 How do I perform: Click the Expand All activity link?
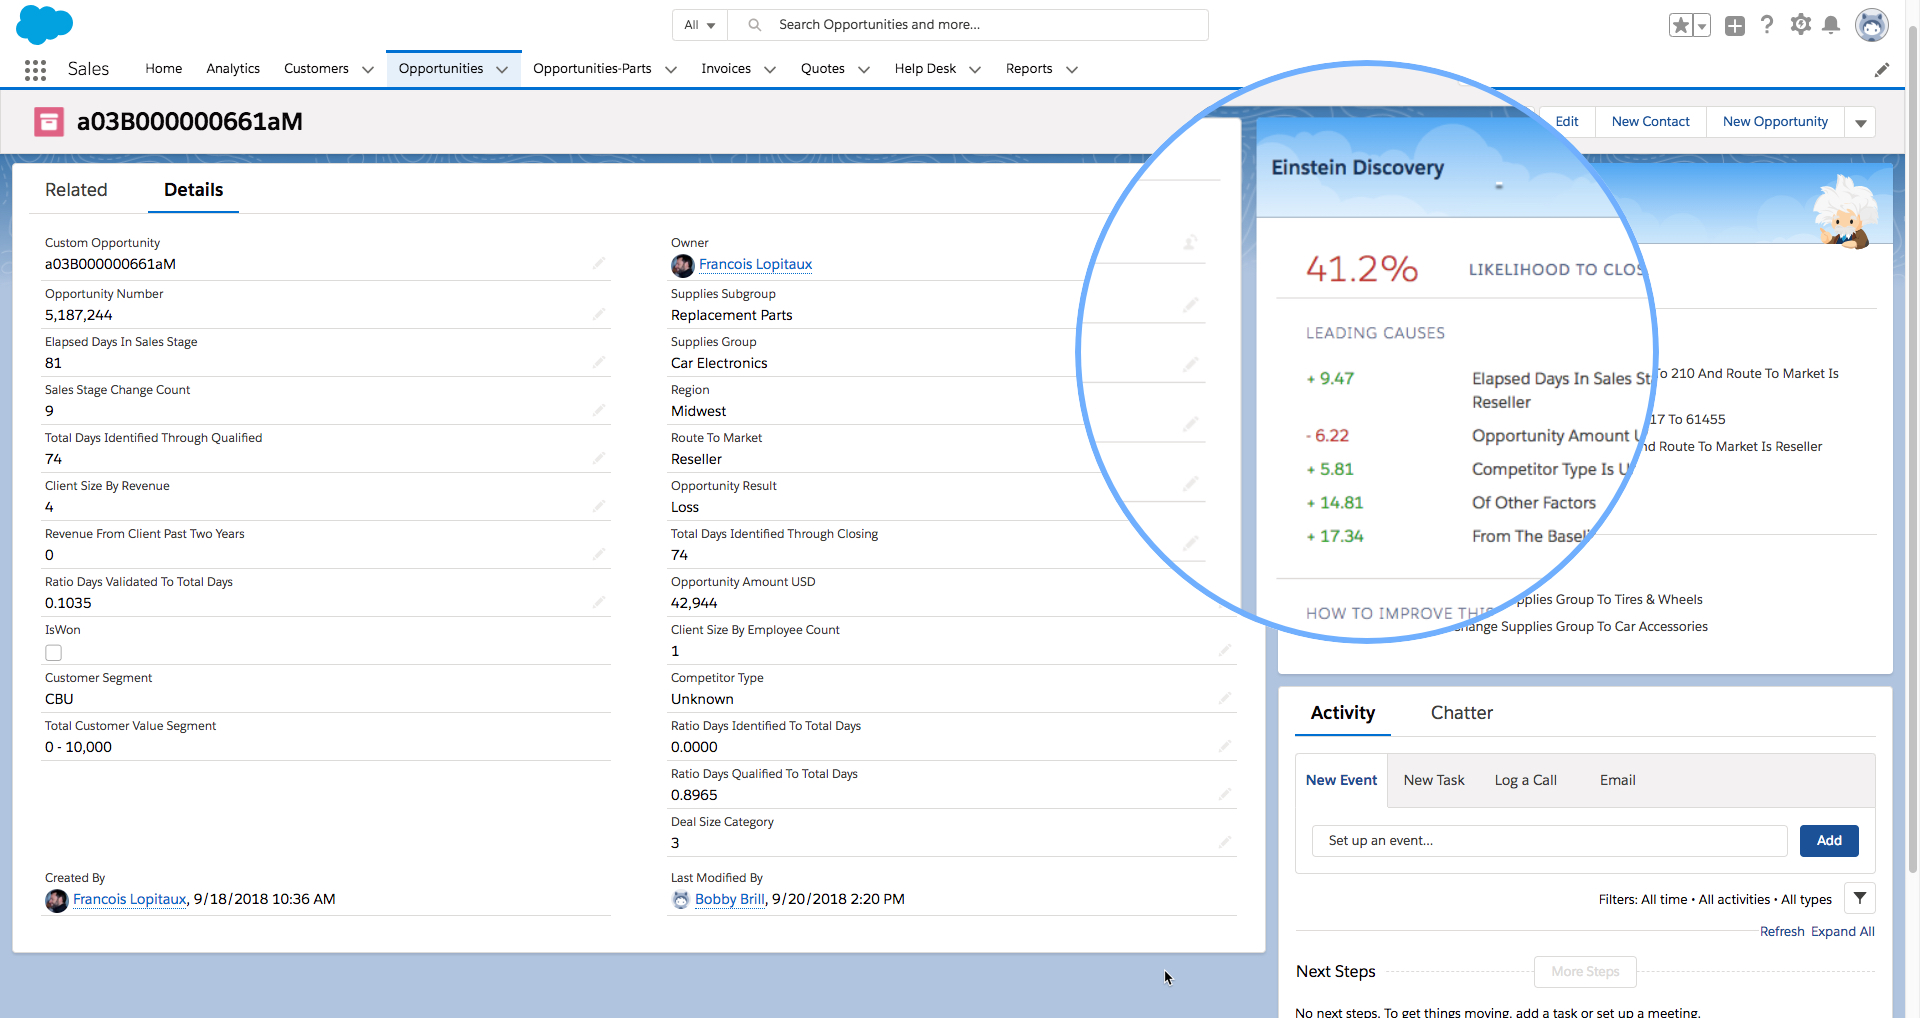click(1843, 931)
